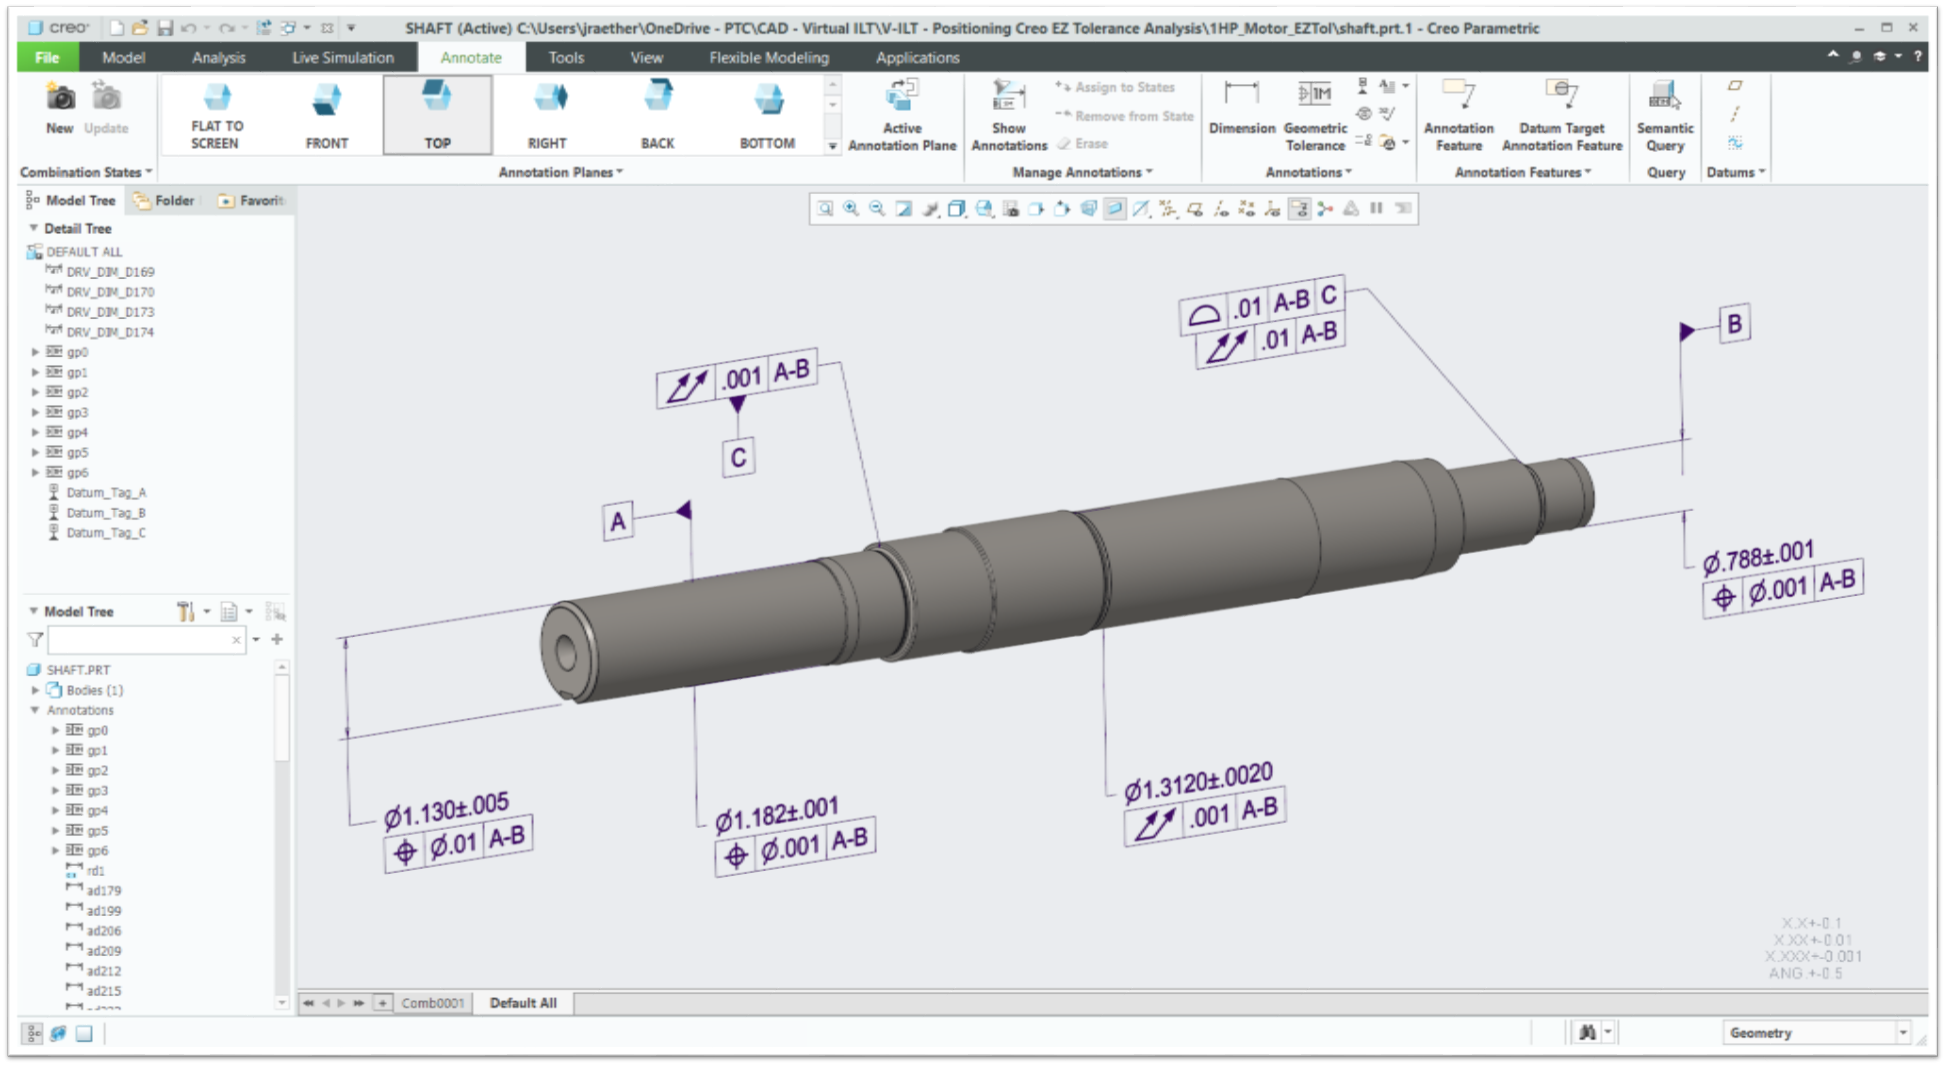Toggle point display in graphics toolbar

1247,209
